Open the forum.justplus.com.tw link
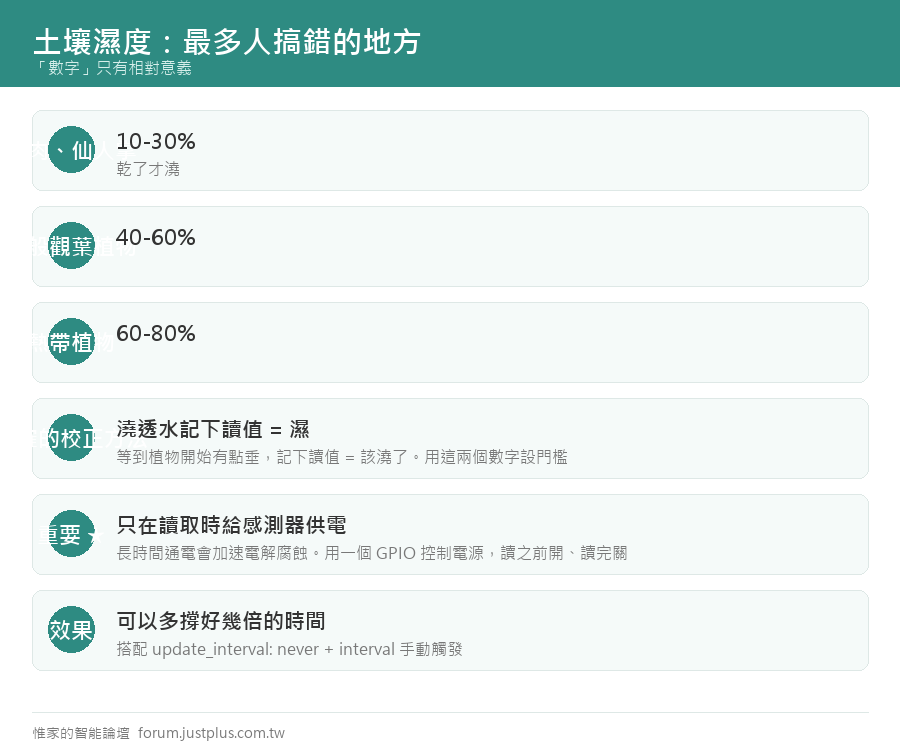The width and height of the screenshot is (900, 756). [211, 733]
